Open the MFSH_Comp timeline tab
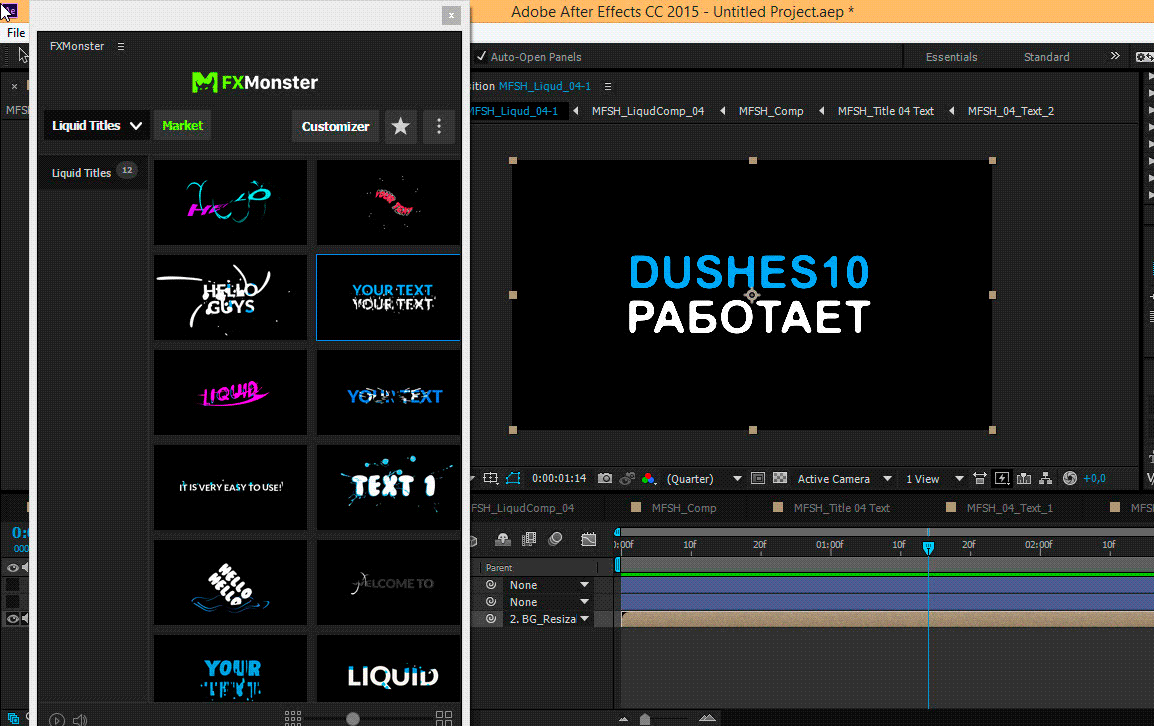Image resolution: width=1154 pixels, height=726 pixels. point(684,508)
